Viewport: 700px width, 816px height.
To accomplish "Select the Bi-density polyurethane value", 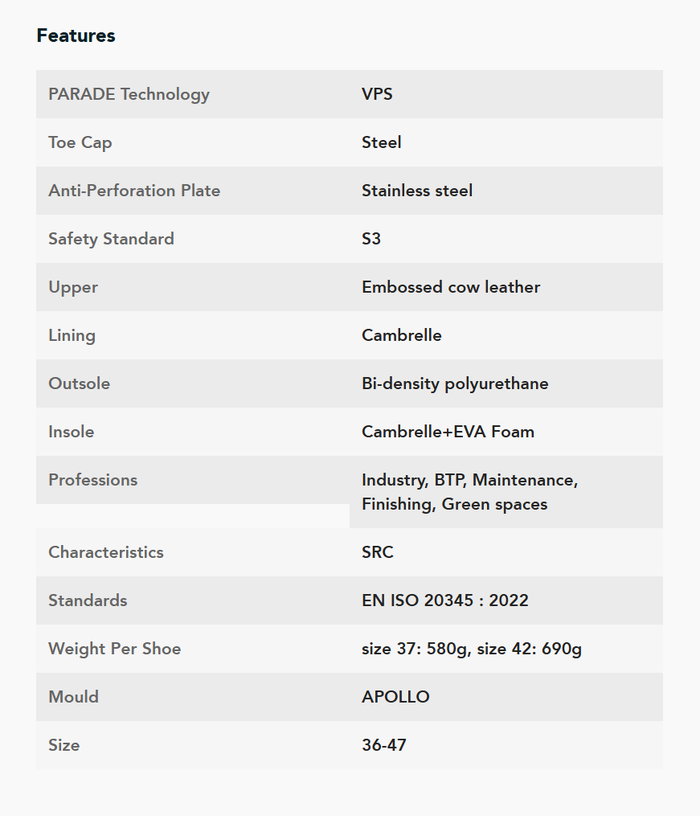I will [x=455, y=384].
